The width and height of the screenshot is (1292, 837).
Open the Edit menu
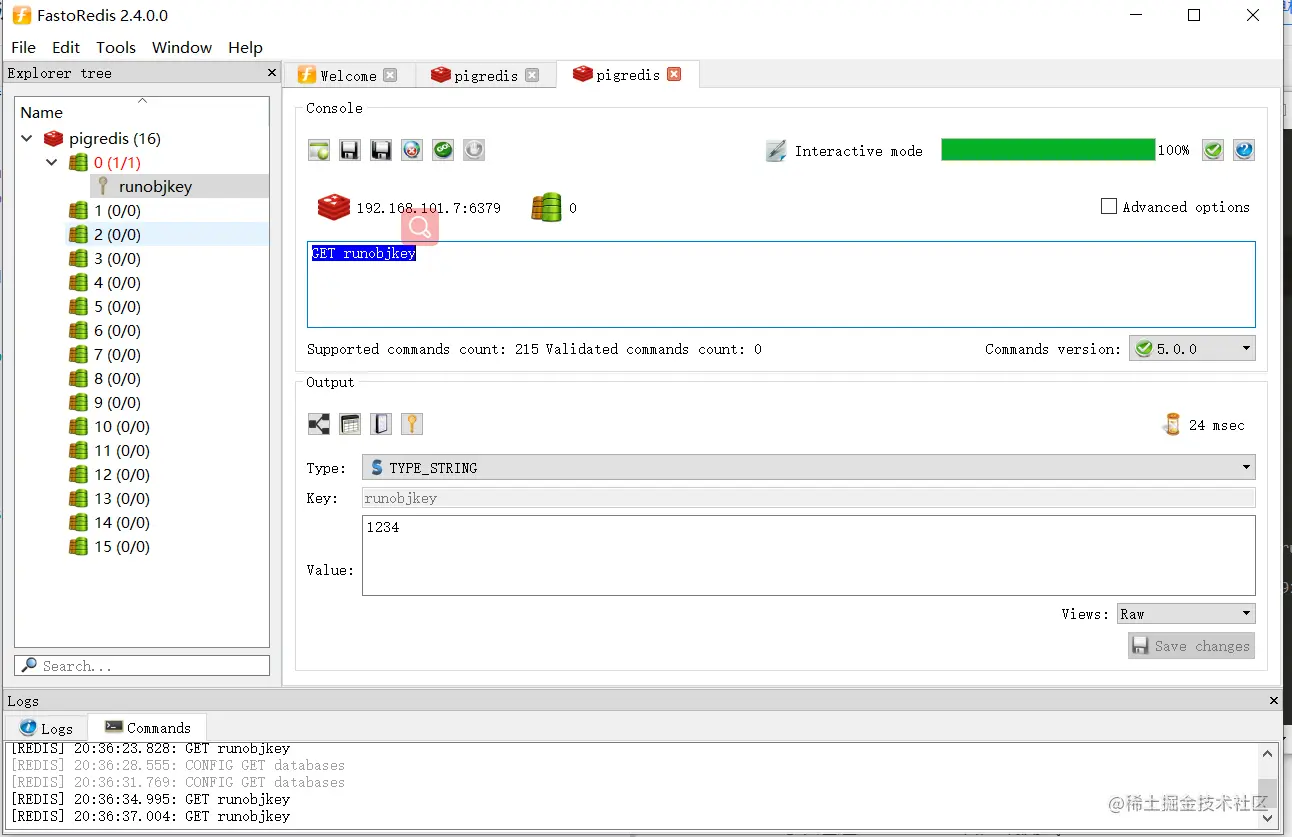coord(66,47)
